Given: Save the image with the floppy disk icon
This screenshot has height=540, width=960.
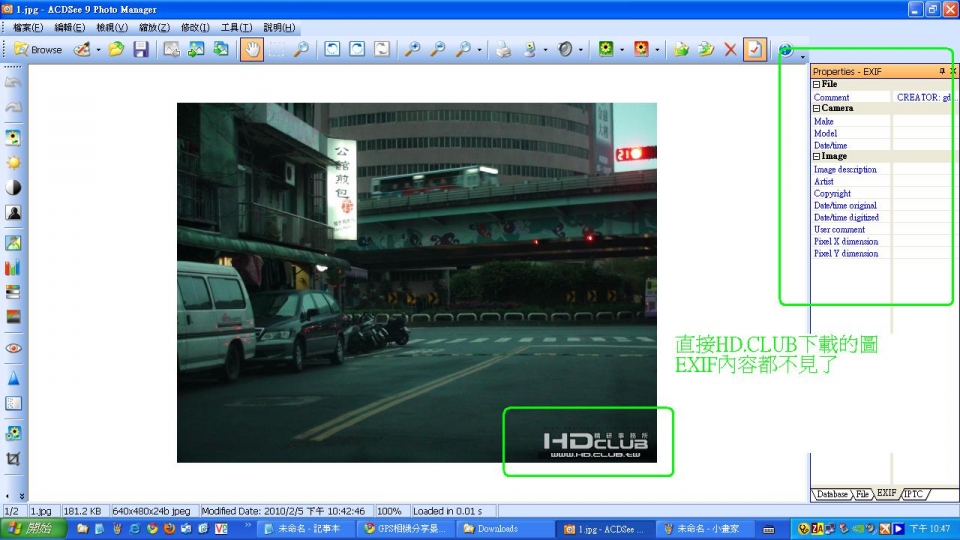Looking at the screenshot, I should [141, 50].
